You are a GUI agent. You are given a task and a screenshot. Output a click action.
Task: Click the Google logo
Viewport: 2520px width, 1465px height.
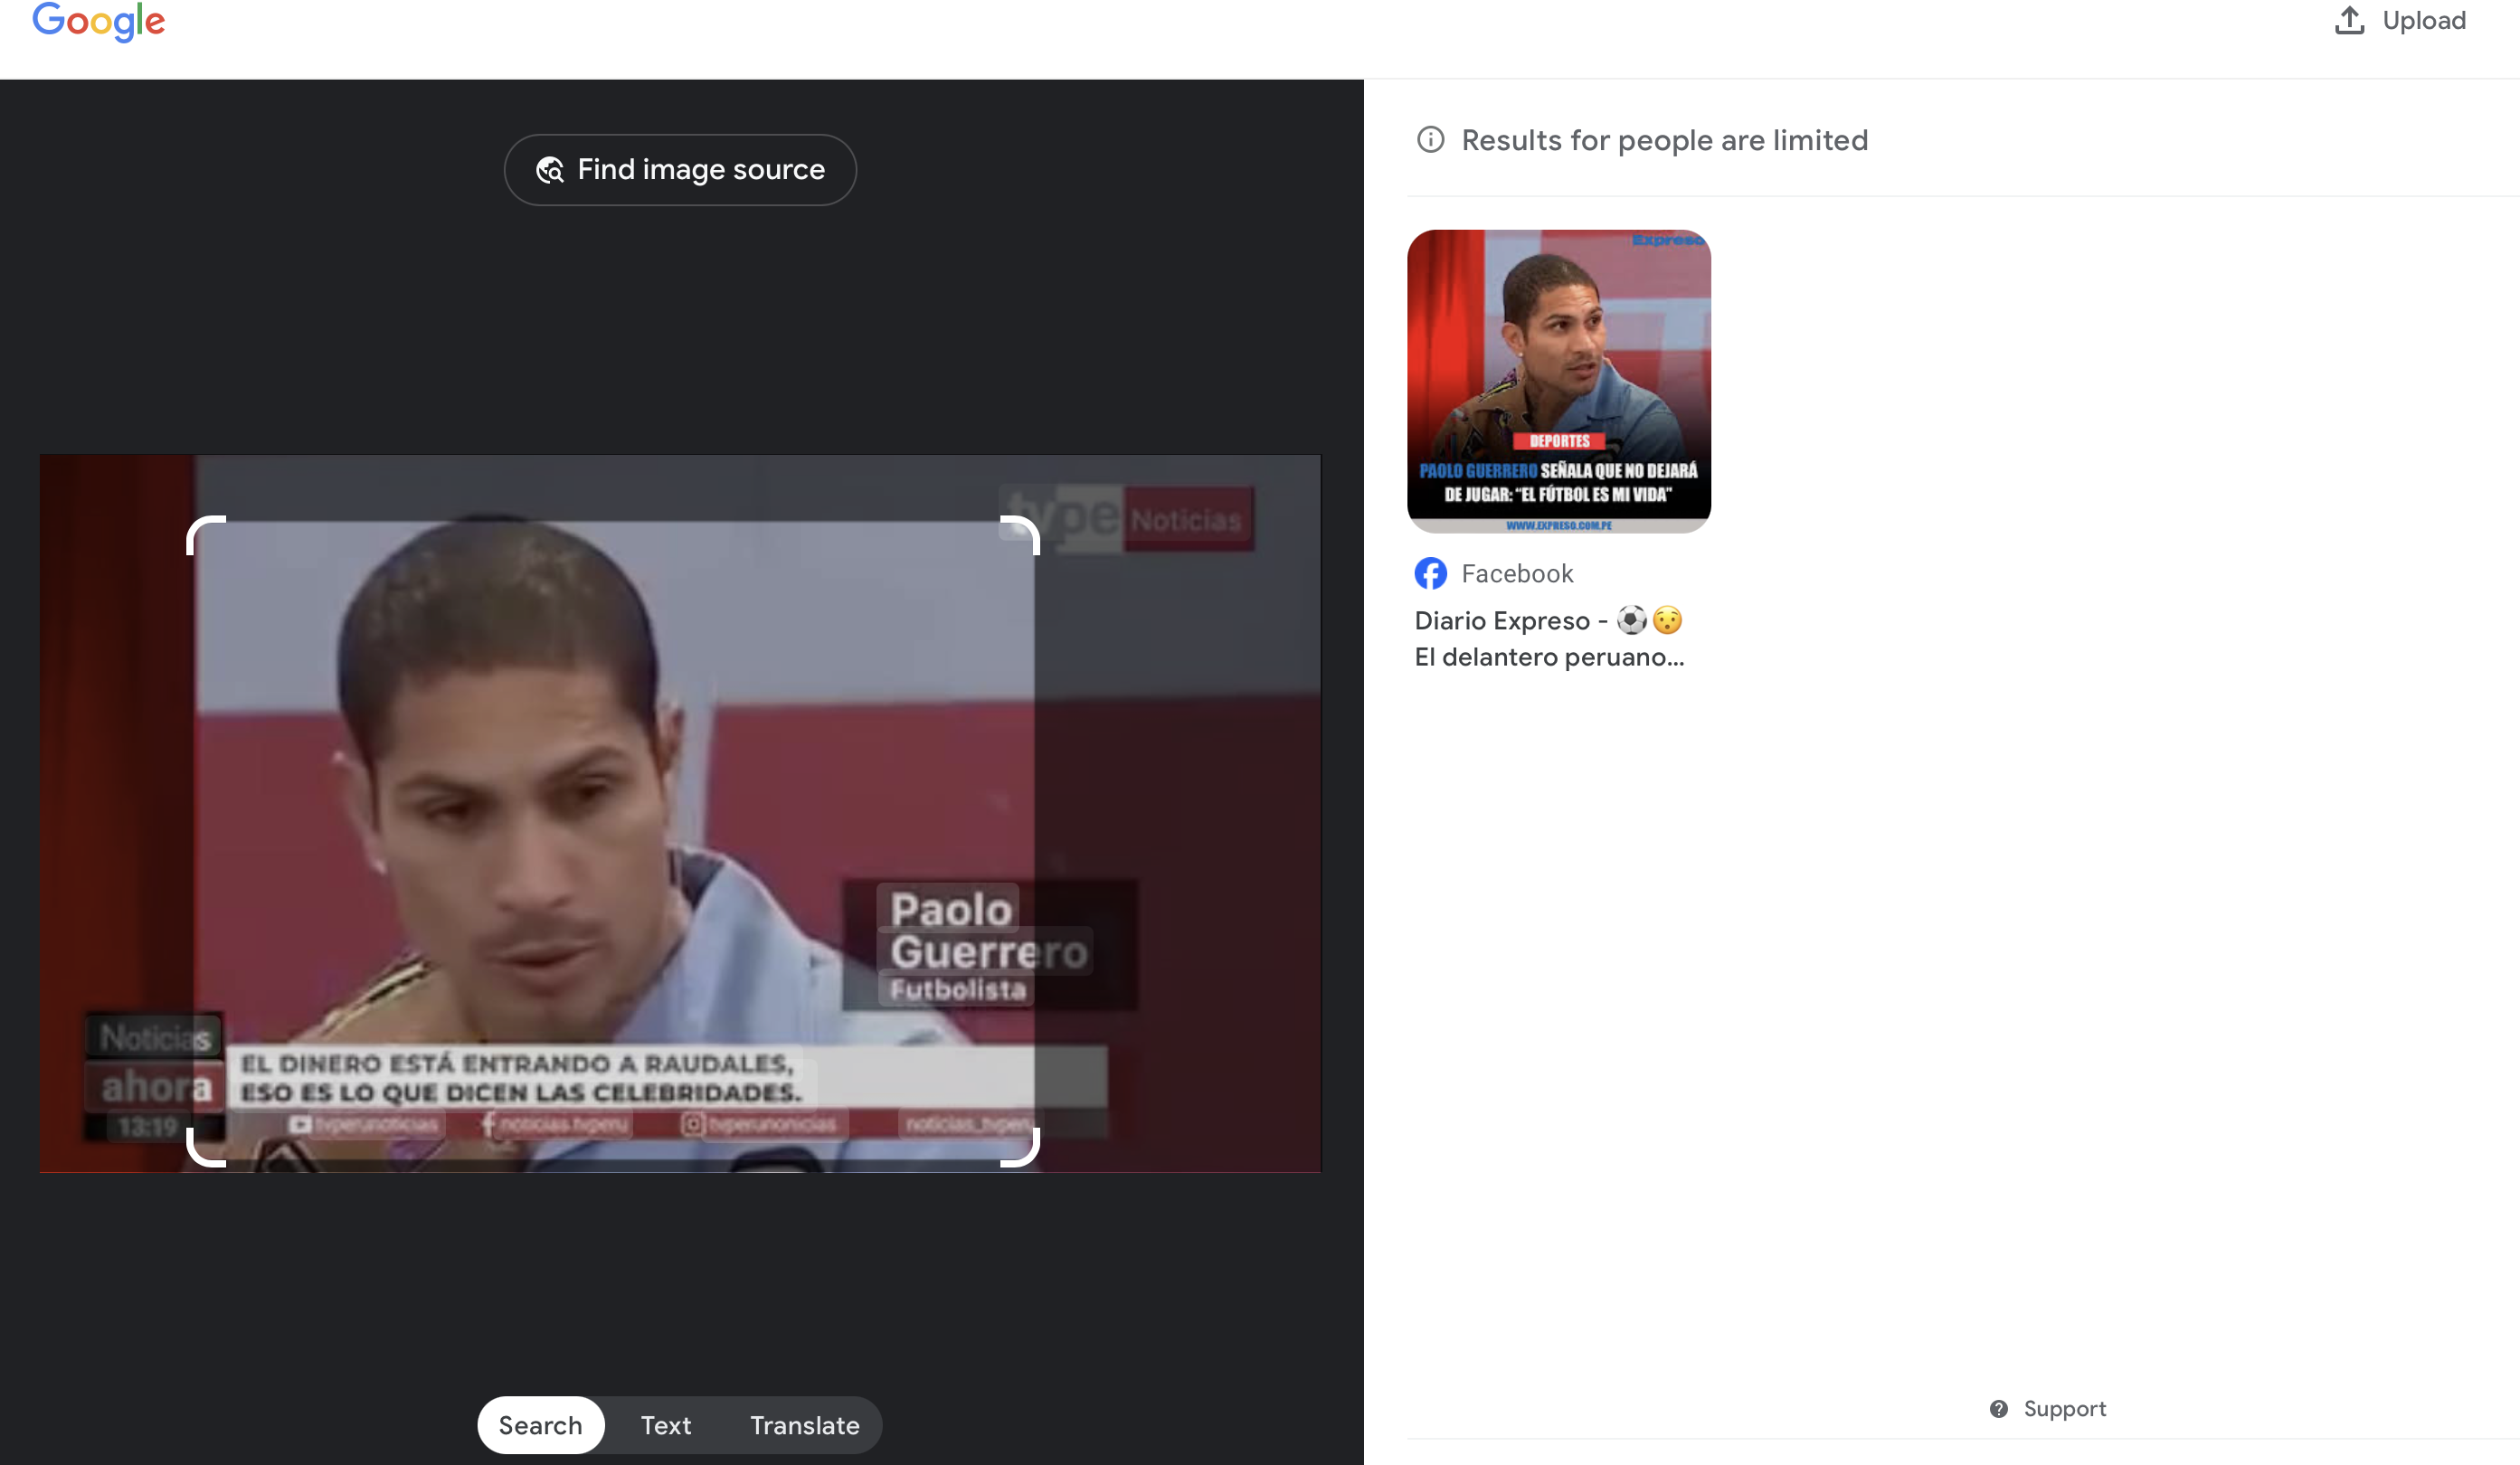pyautogui.click(x=98, y=21)
